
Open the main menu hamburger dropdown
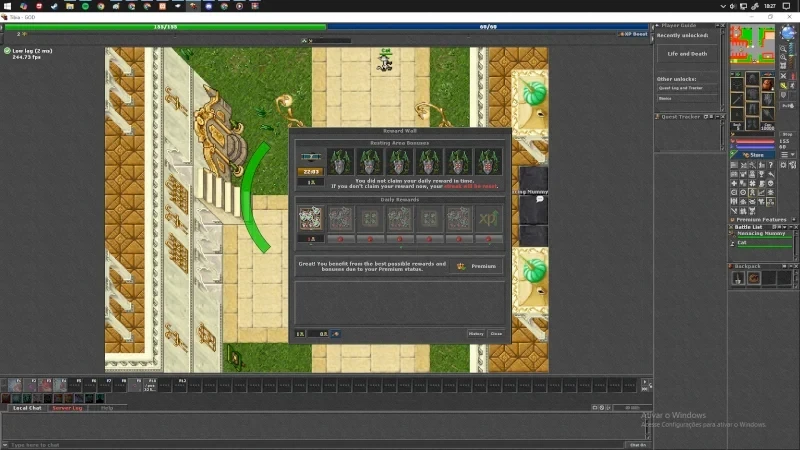click(788, 154)
